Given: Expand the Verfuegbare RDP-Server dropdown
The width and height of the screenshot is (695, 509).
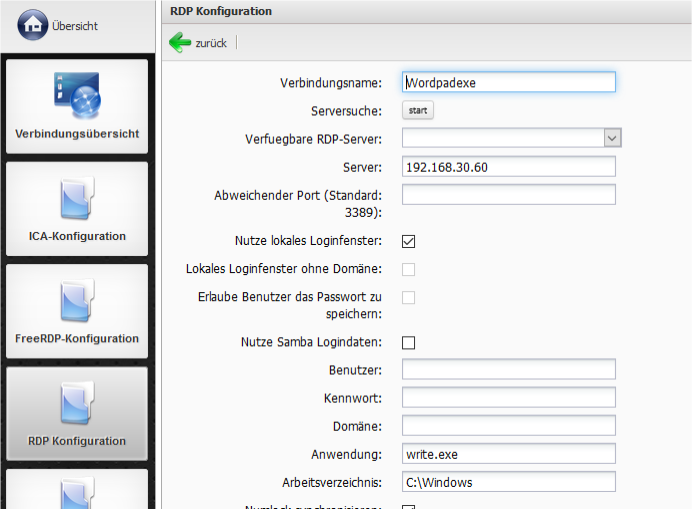Looking at the screenshot, I should point(612,138).
